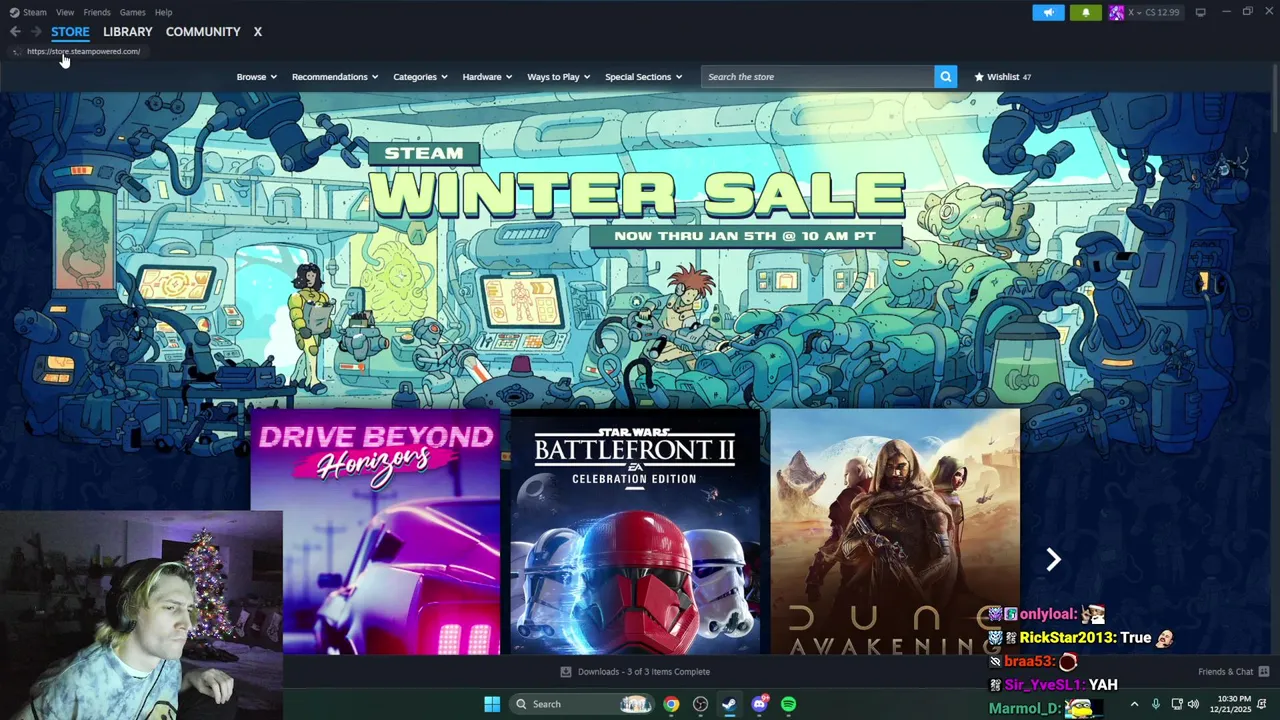The width and height of the screenshot is (1280, 720).
Task: Open the green notifications bell
Action: tap(1086, 12)
